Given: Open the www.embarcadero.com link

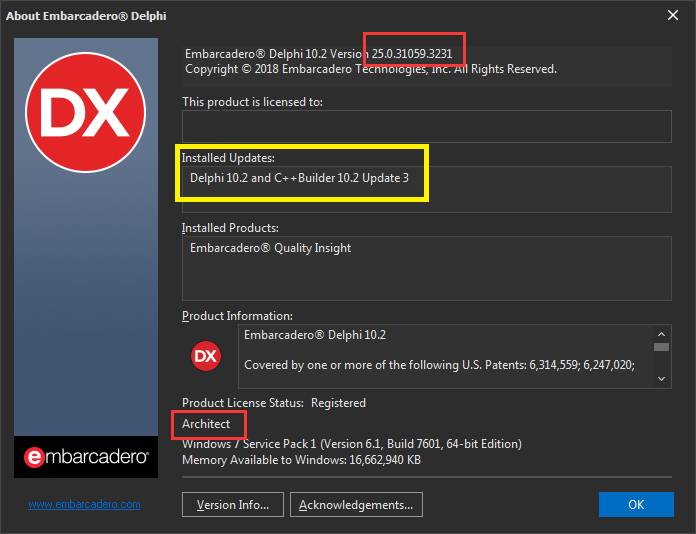Looking at the screenshot, I should [84, 504].
